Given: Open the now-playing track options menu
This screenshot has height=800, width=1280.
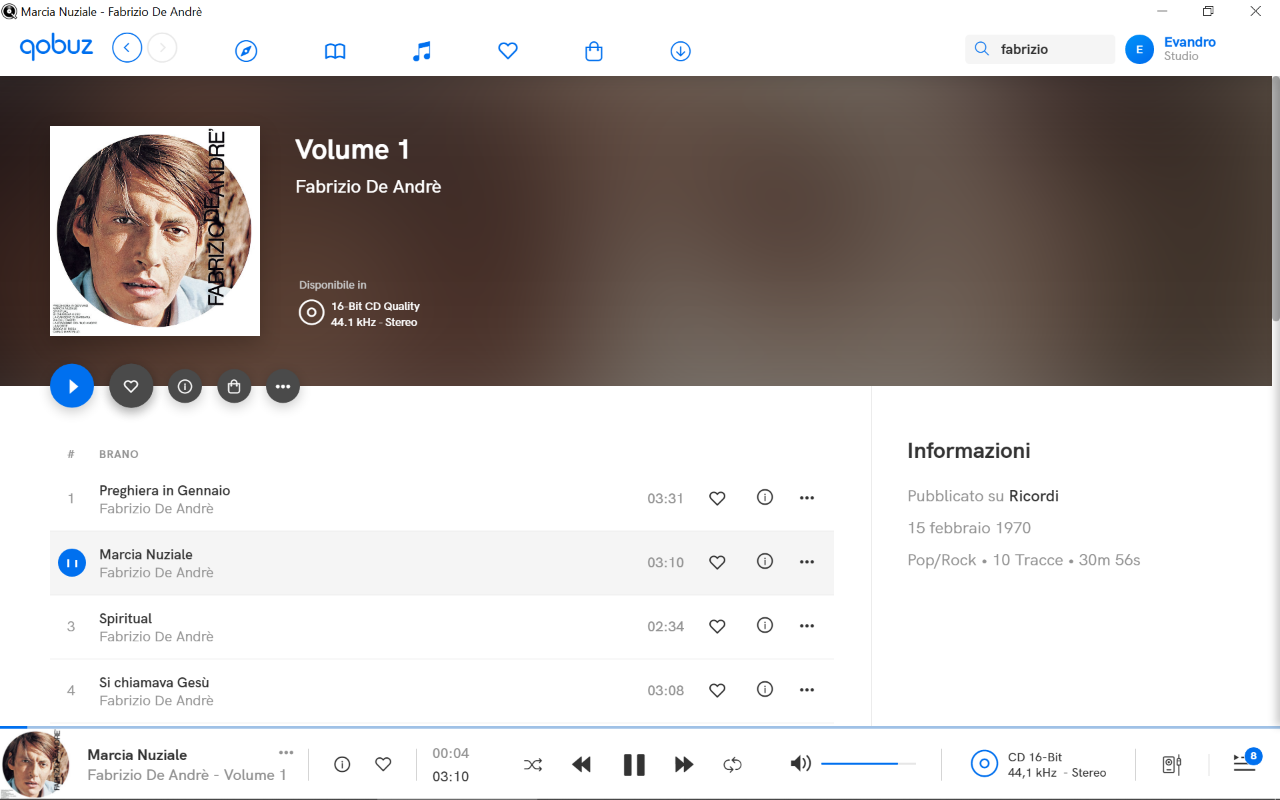Looking at the screenshot, I should click(286, 753).
